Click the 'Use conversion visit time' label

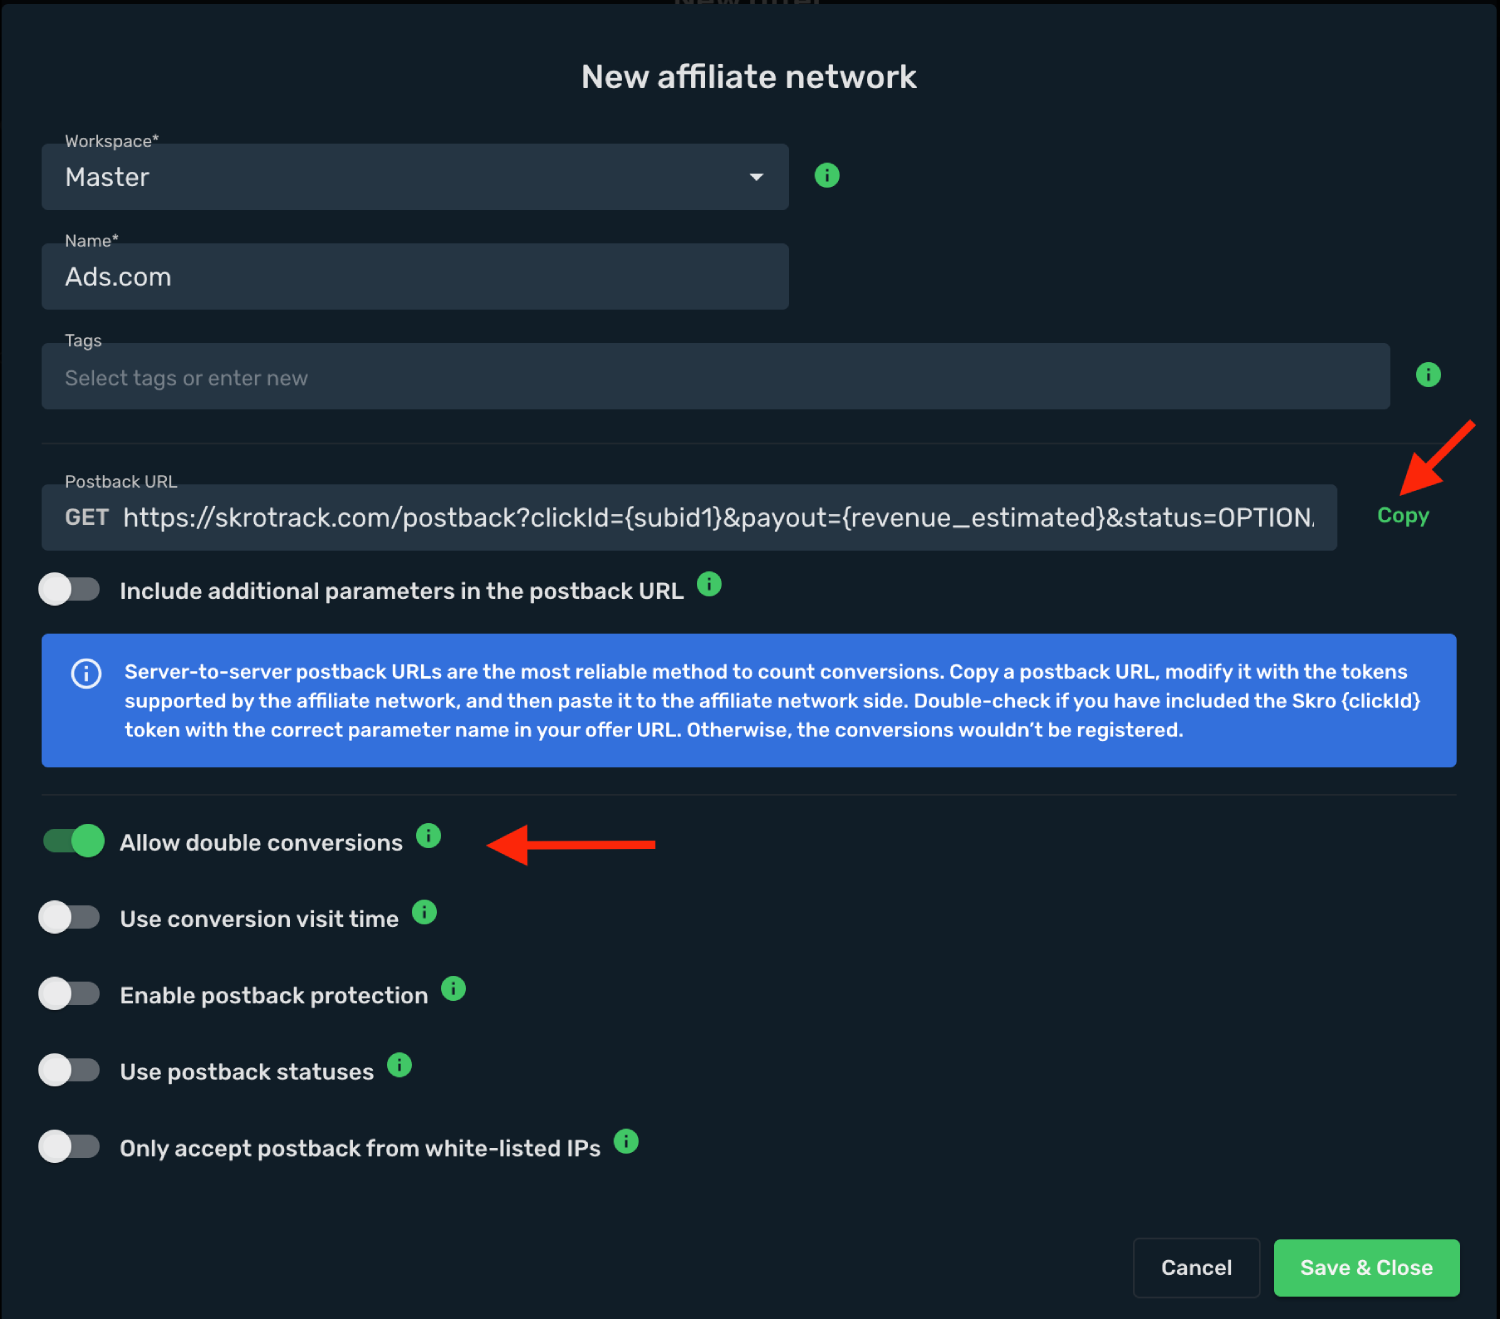(x=259, y=919)
